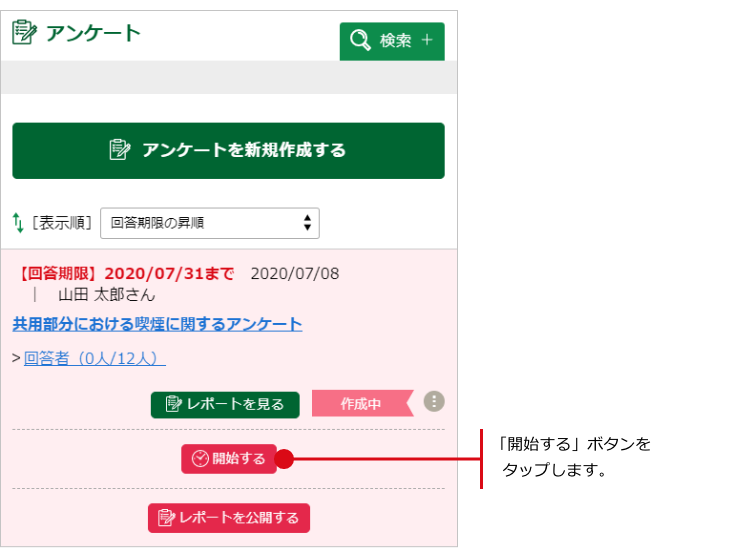Click the survey notepad icon in the アンケート header

point(25,33)
